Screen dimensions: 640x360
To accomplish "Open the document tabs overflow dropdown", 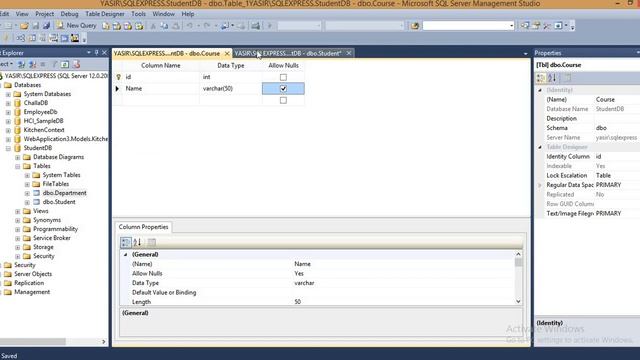I will [525, 53].
